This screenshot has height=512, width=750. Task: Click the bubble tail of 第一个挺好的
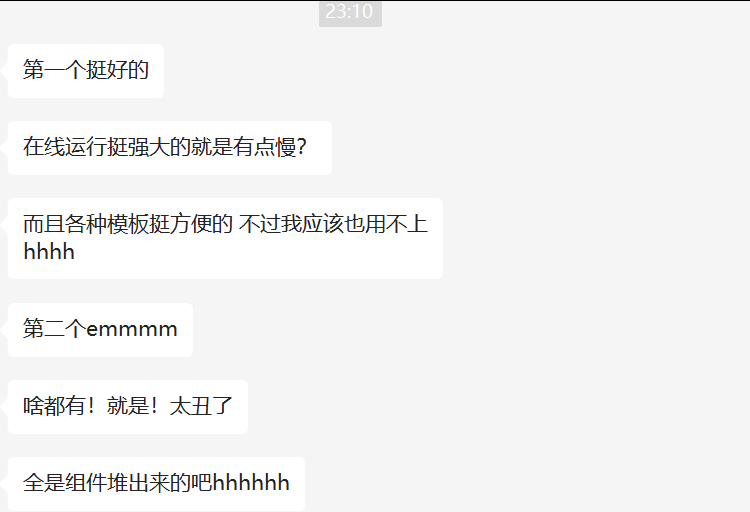tap(4, 71)
